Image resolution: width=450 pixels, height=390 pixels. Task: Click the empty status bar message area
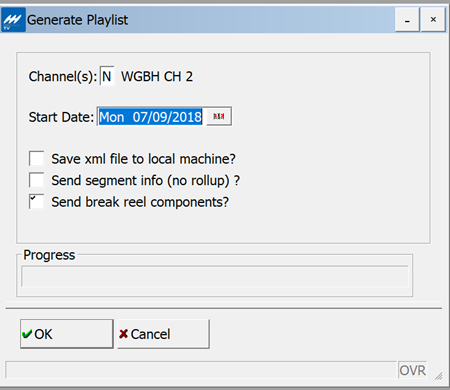pyautogui.click(x=201, y=370)
